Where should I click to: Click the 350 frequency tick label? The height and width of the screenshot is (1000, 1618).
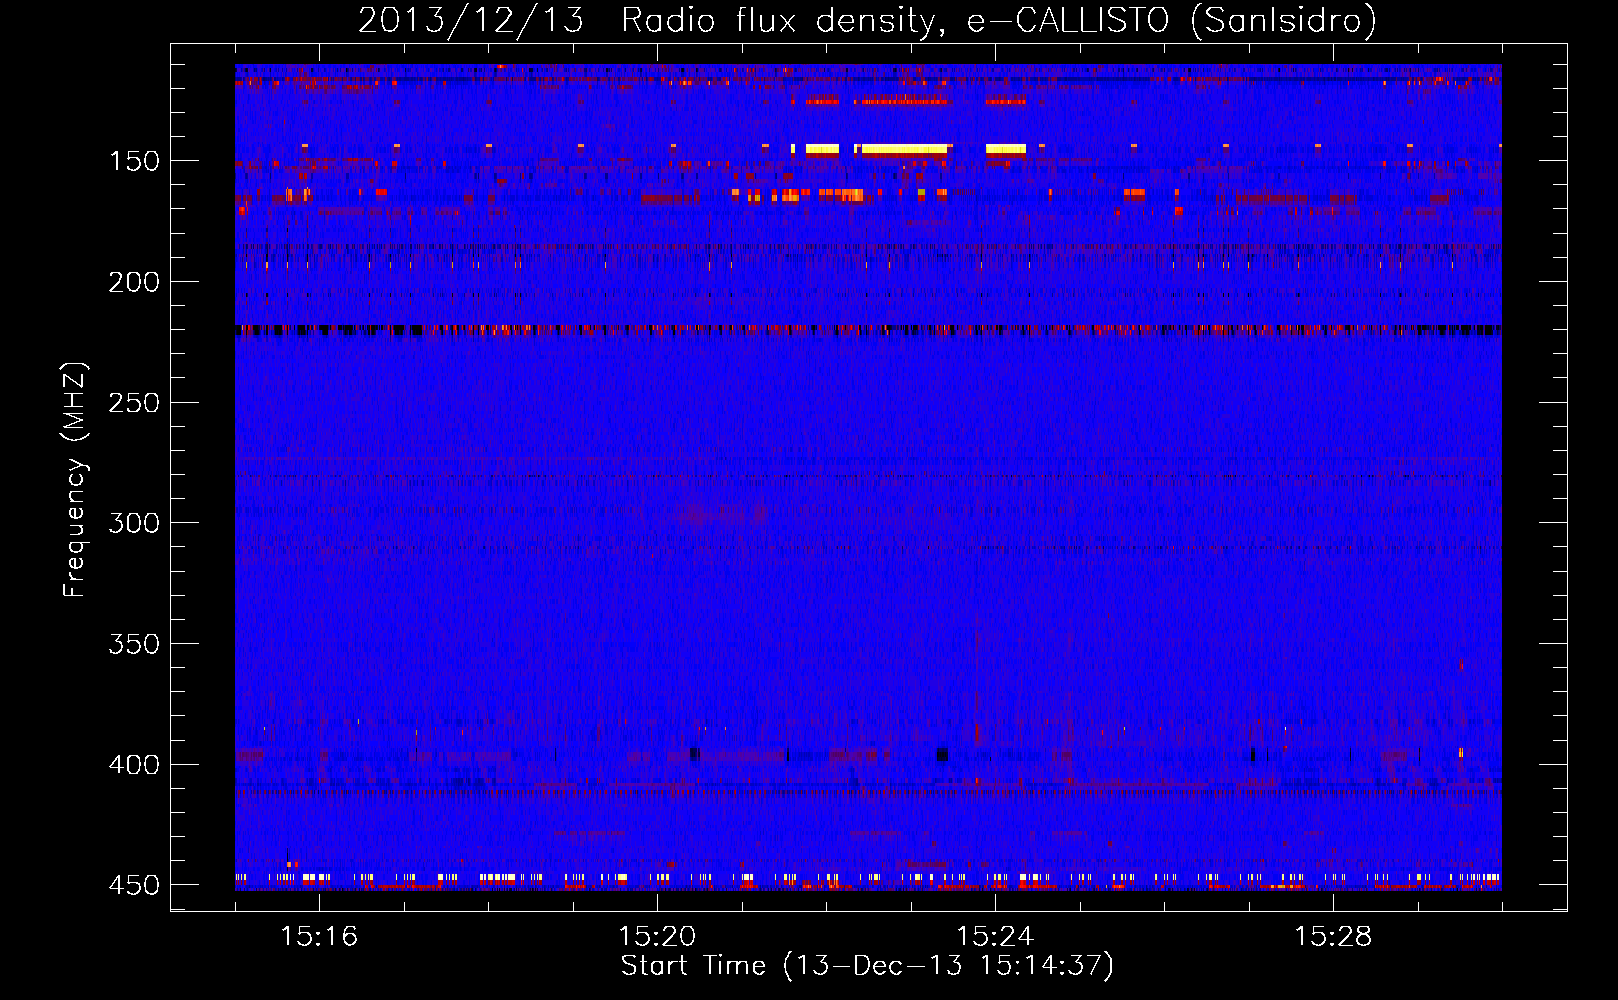(133, 644)
